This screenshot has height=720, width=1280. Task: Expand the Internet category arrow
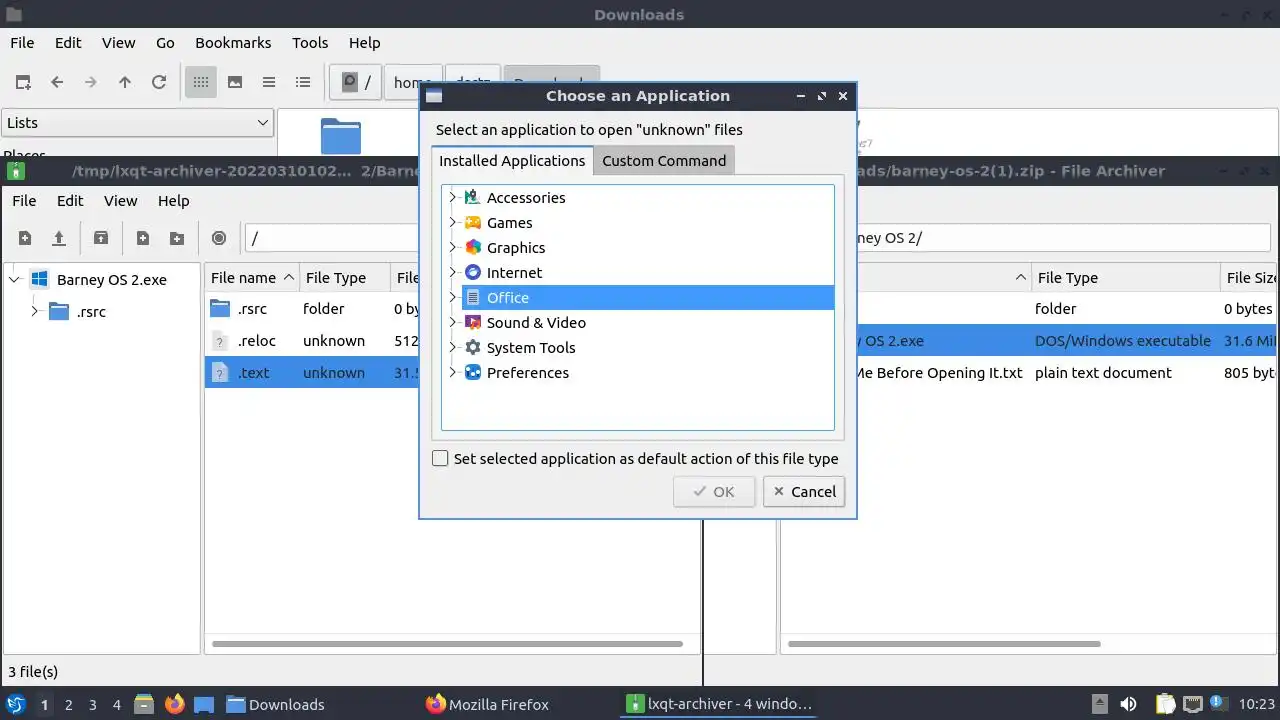point(452,272)
